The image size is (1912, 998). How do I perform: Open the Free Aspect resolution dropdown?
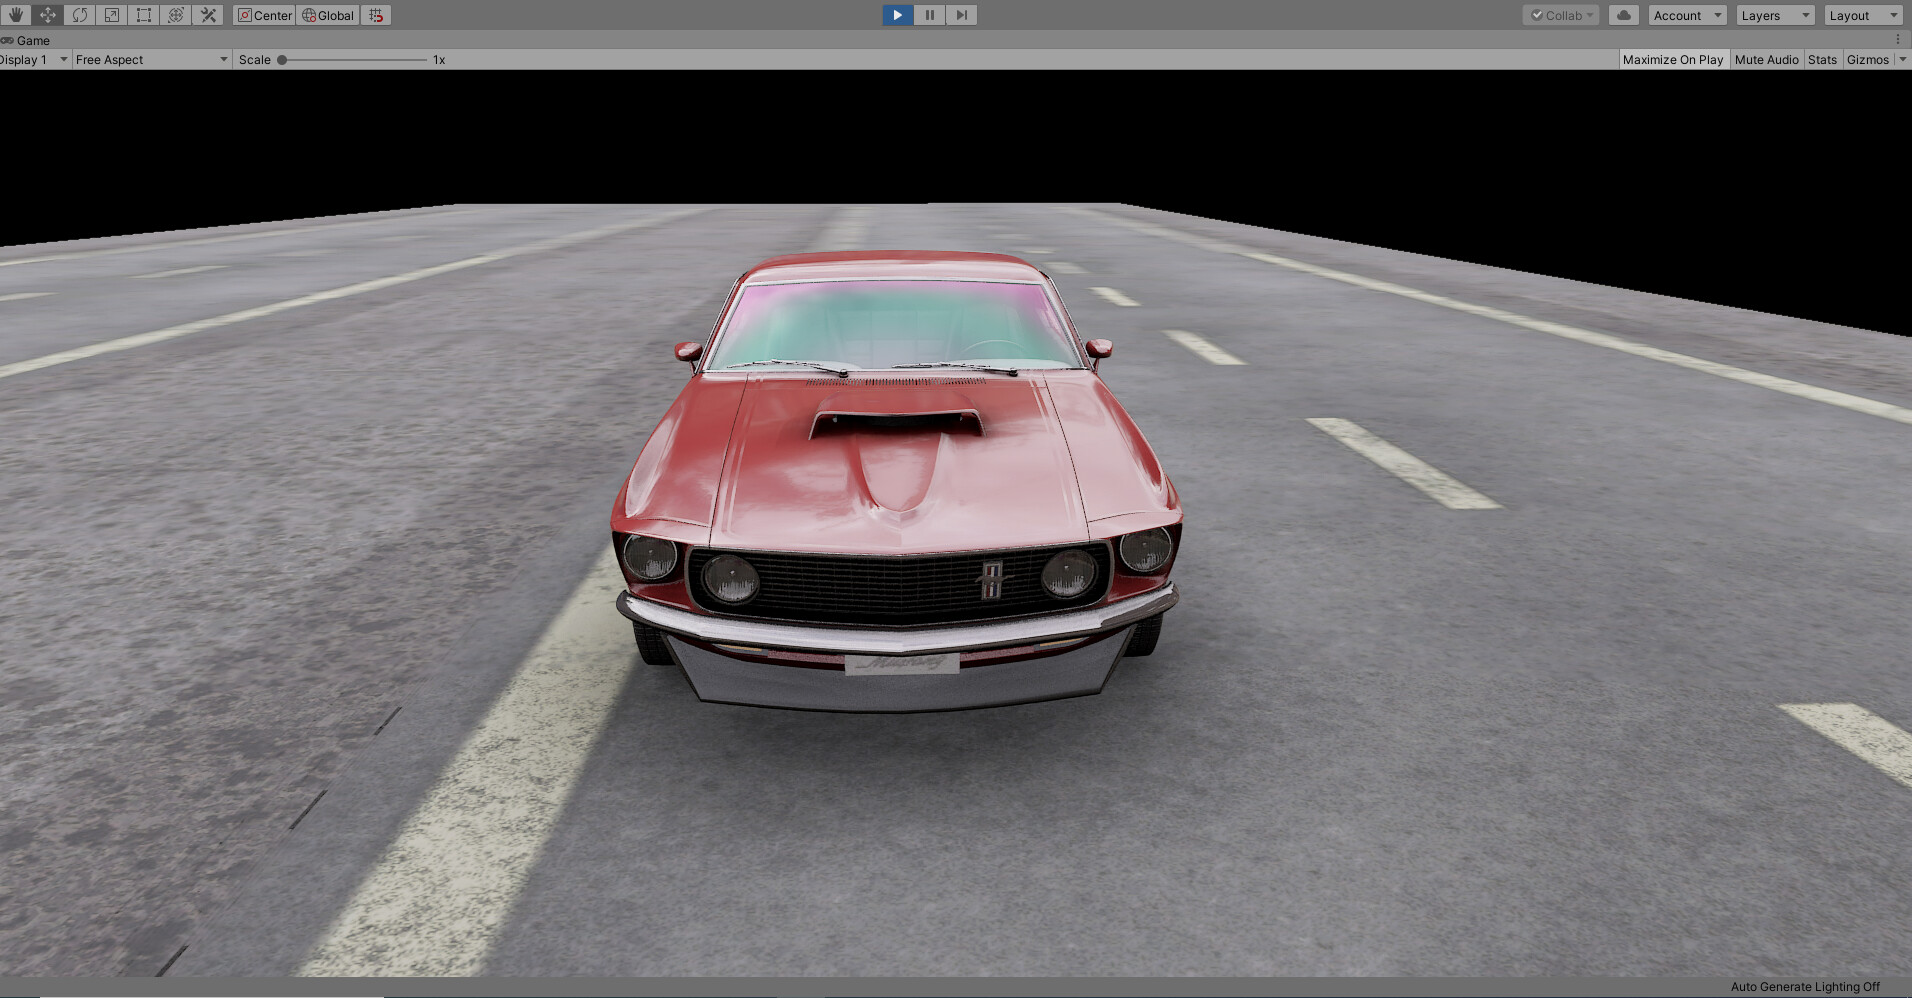click(x=150, y=59)
